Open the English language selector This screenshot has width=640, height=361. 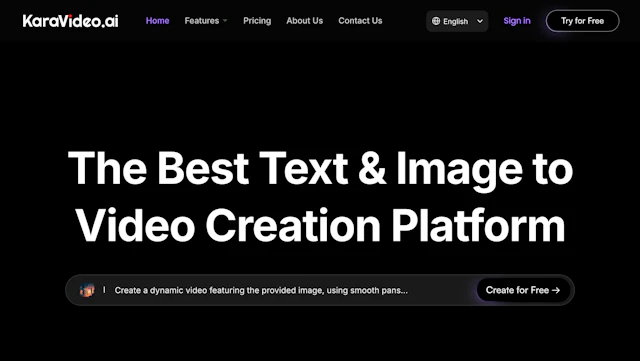pos(457,21)
